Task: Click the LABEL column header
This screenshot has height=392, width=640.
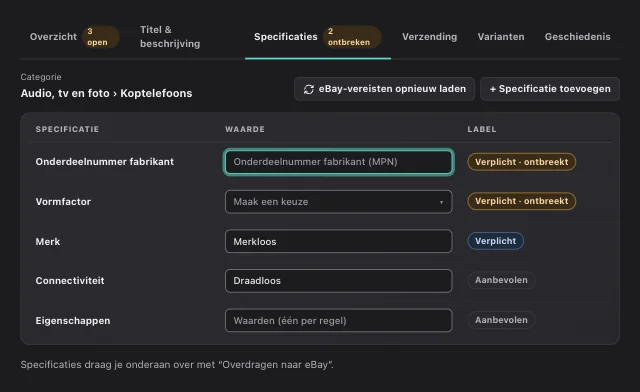Action: tap(482, 129)
